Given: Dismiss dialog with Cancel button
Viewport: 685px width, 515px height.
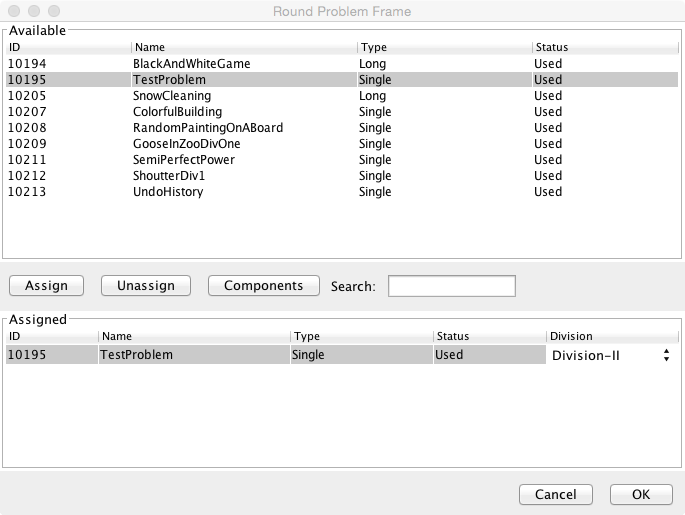Looking at the screenshot, I should [x=555, y=494].
